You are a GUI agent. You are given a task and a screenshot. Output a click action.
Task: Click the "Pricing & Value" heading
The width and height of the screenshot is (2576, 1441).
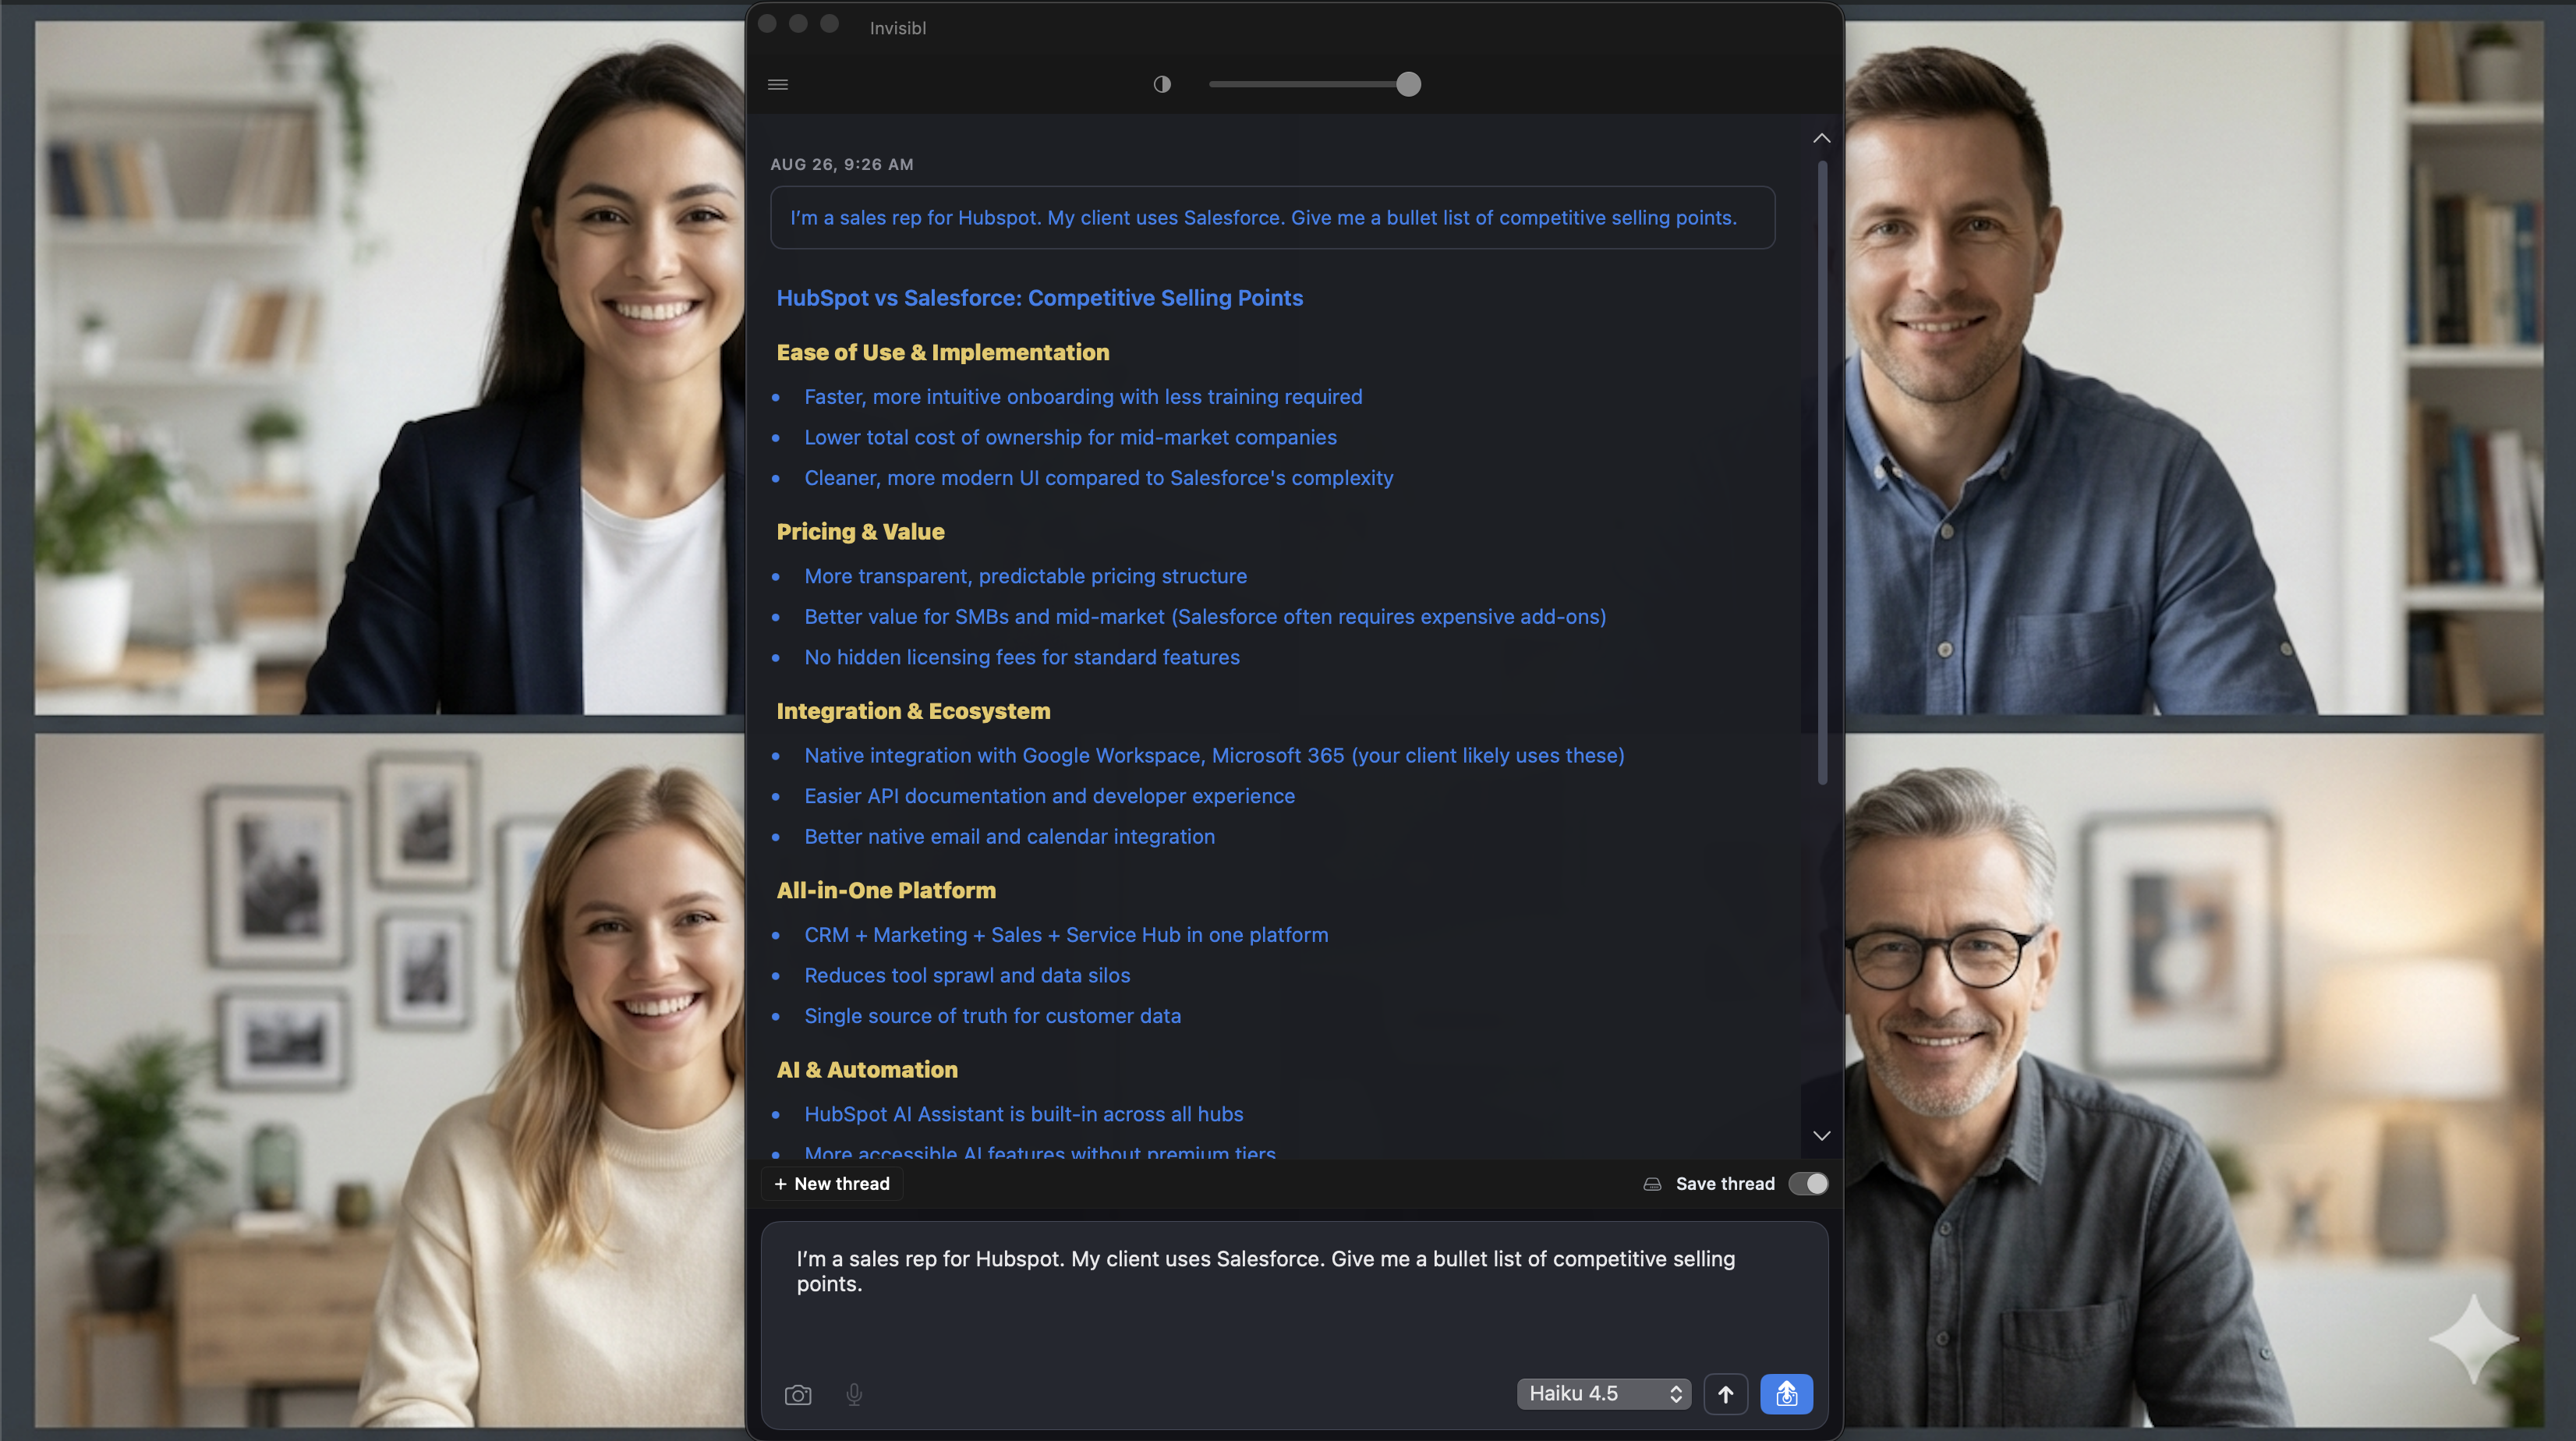(x=860, y=532)
